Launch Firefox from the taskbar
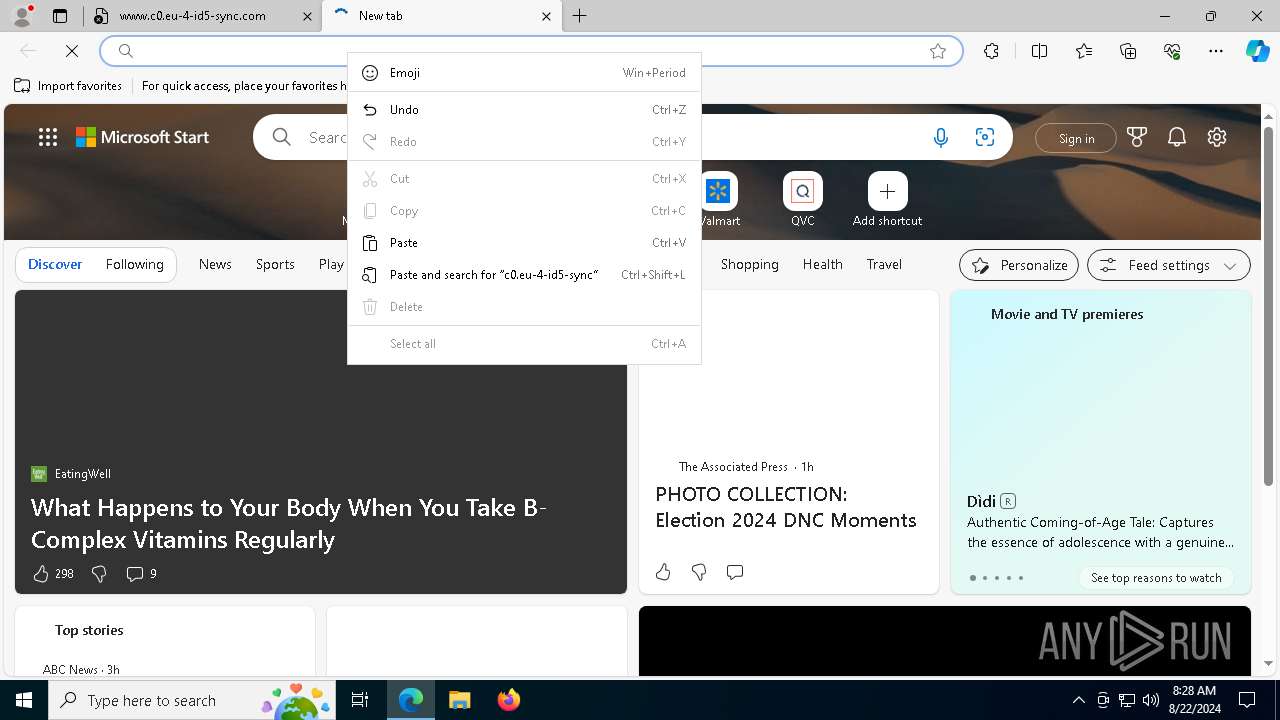The height and width of the screenshot is (720, 1280). 508,700
